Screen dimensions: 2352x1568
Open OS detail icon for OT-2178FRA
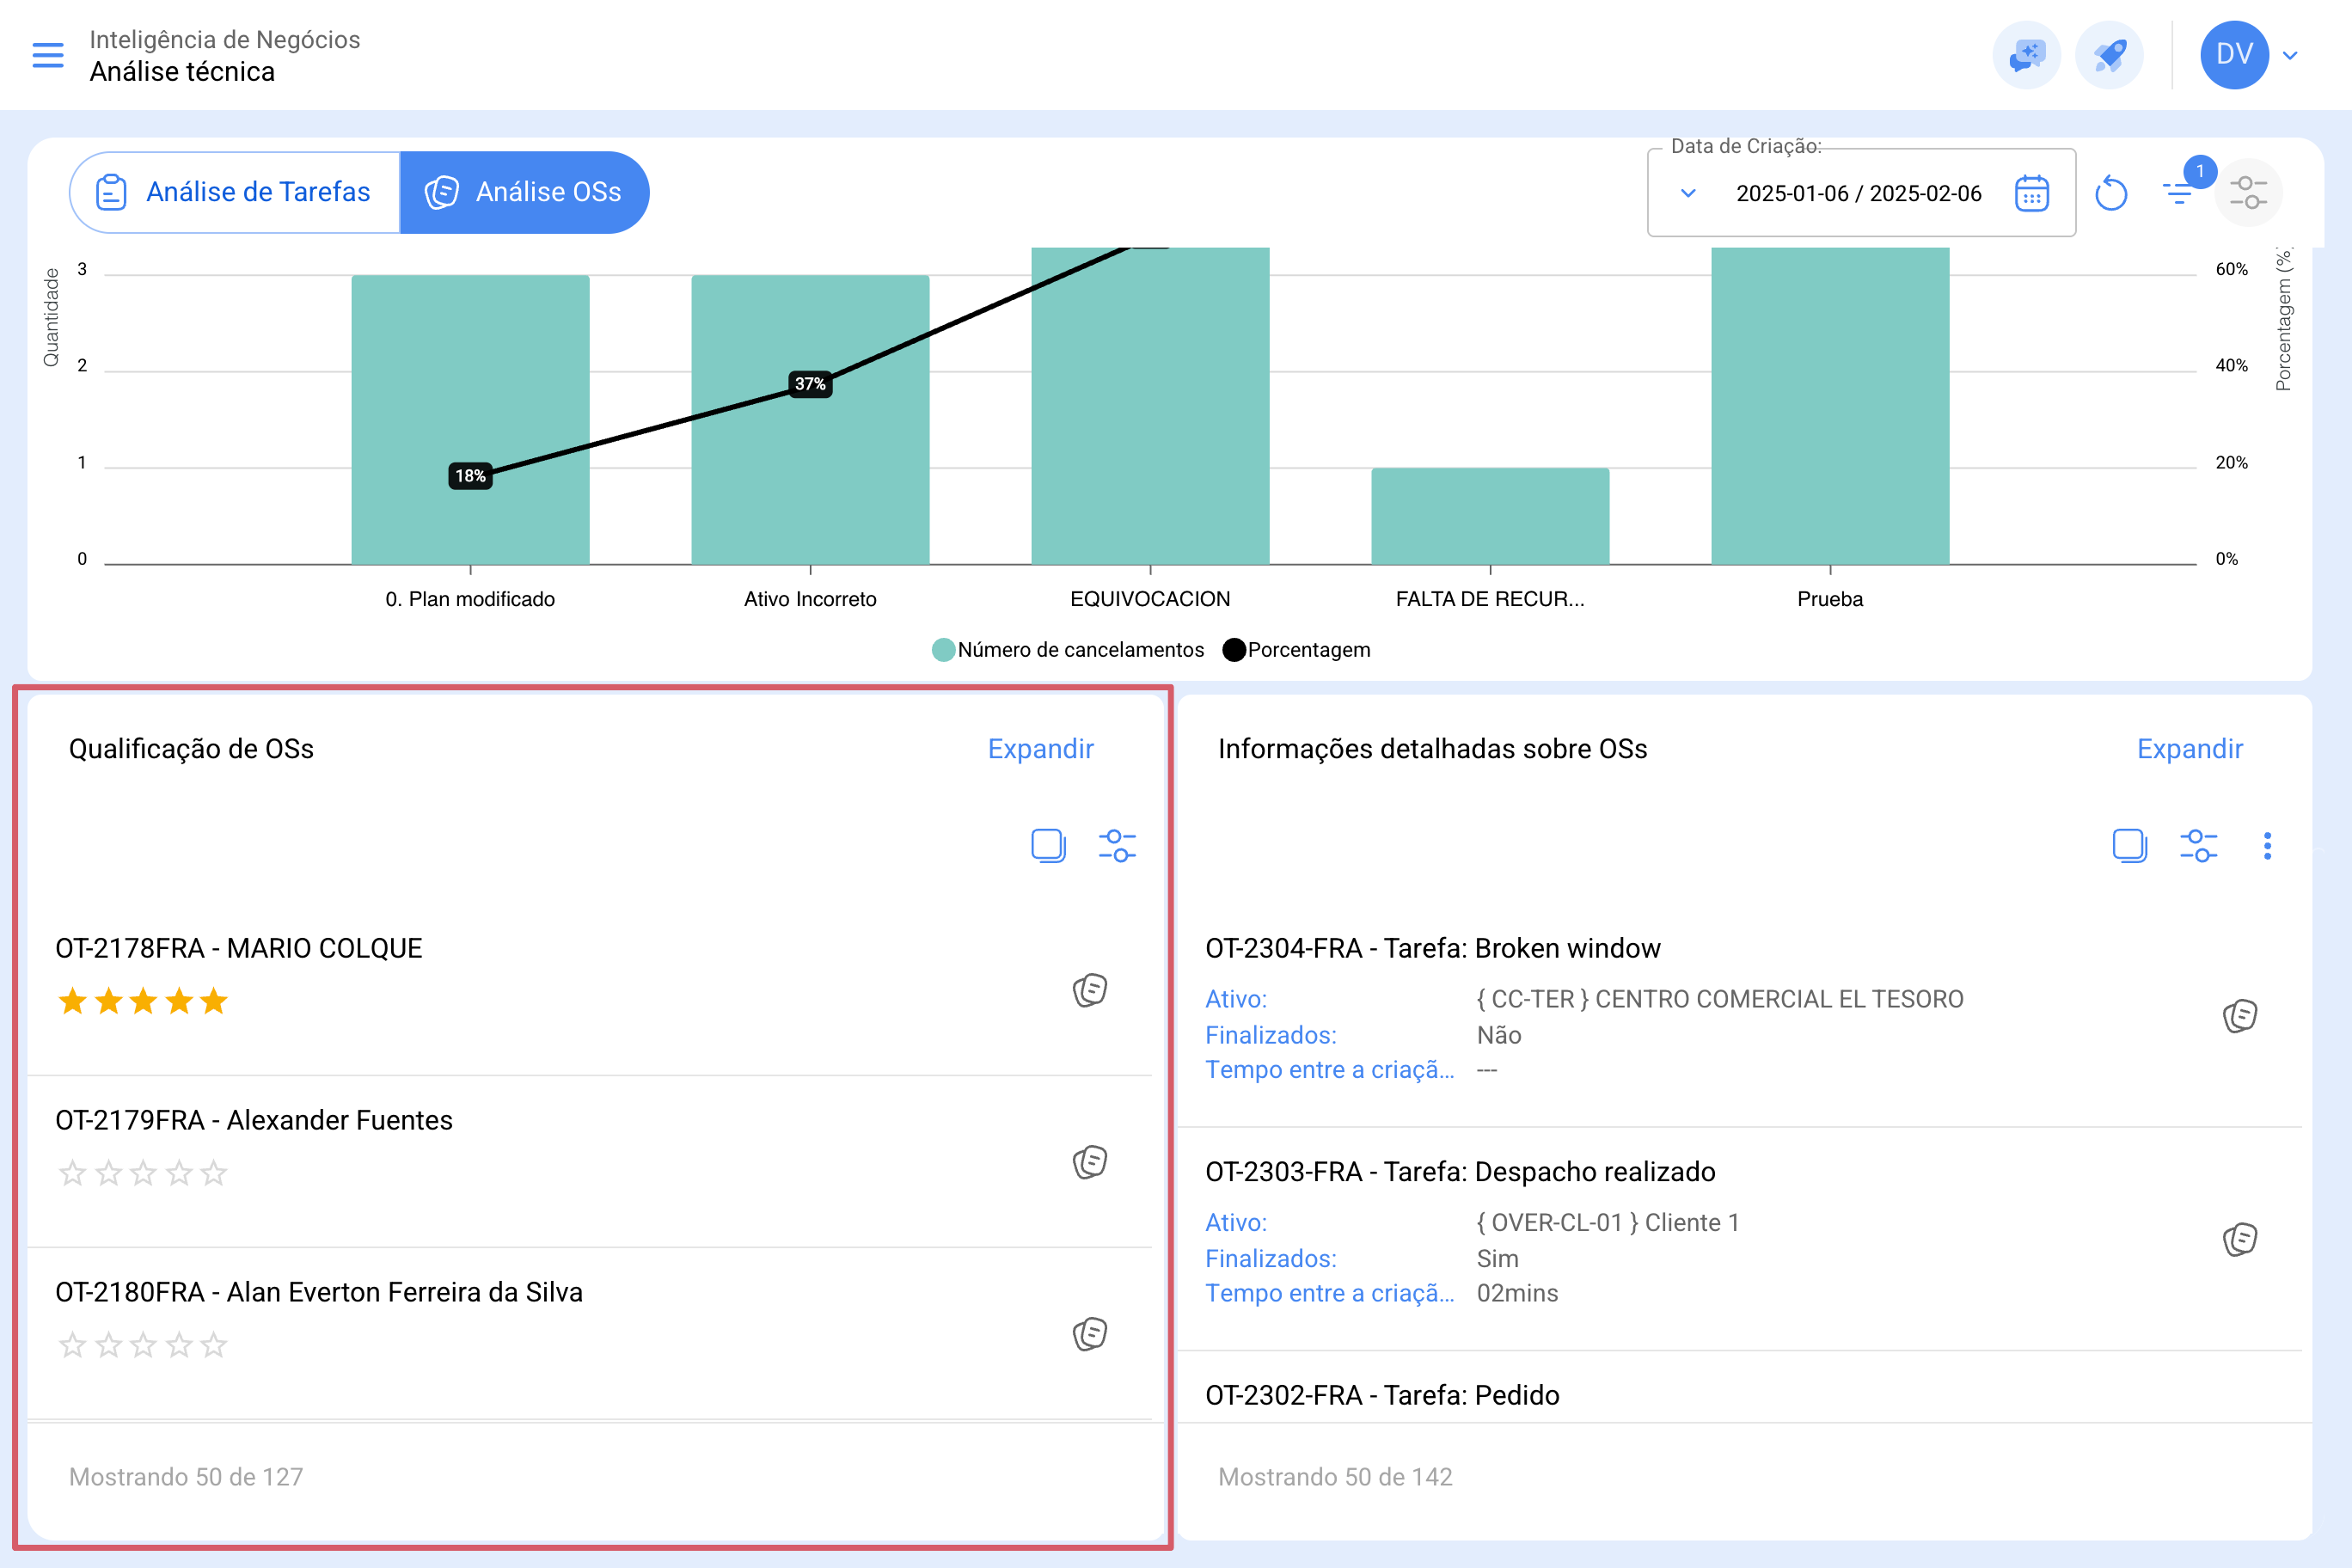(1090, 990)
